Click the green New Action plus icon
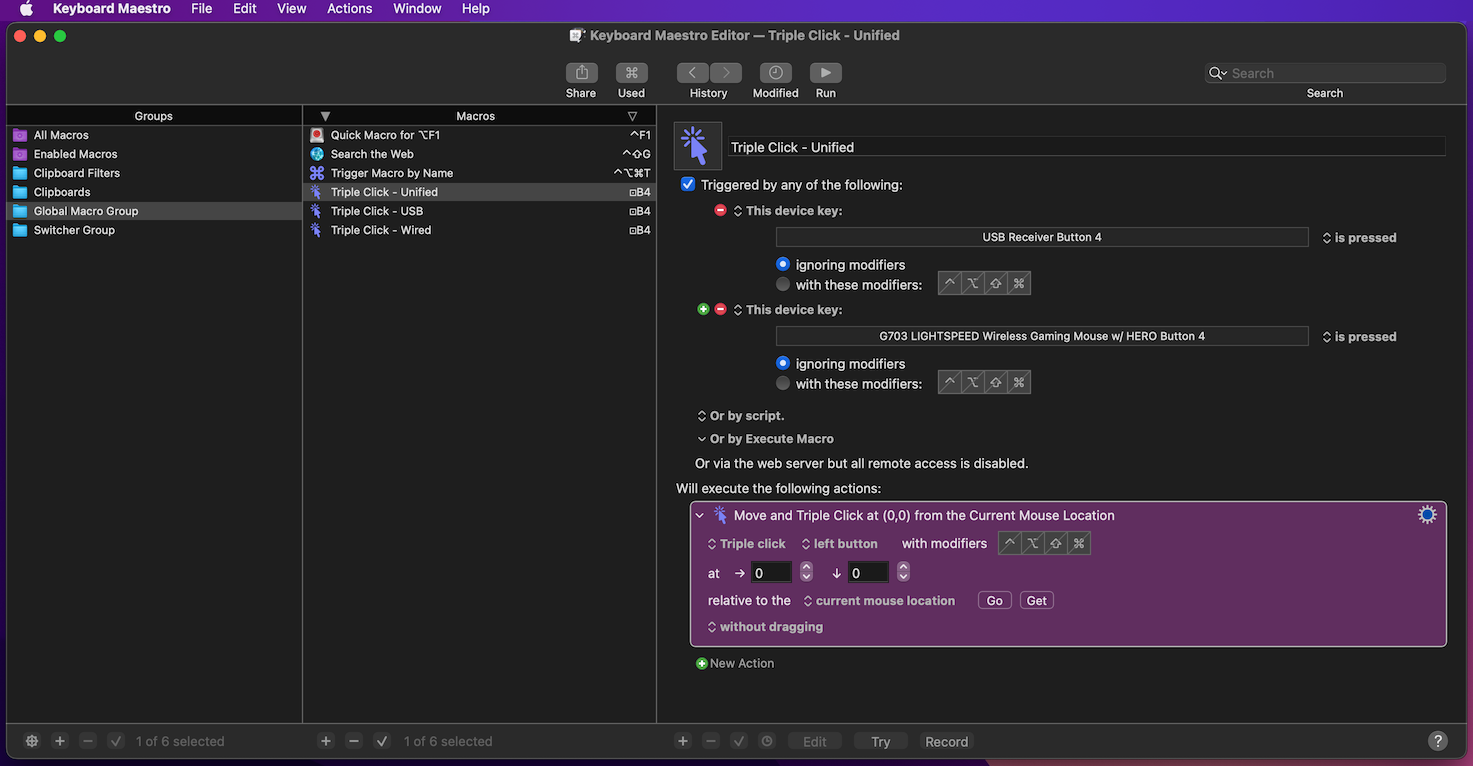This screenshot has width=1473, height=766. point(702,663)
